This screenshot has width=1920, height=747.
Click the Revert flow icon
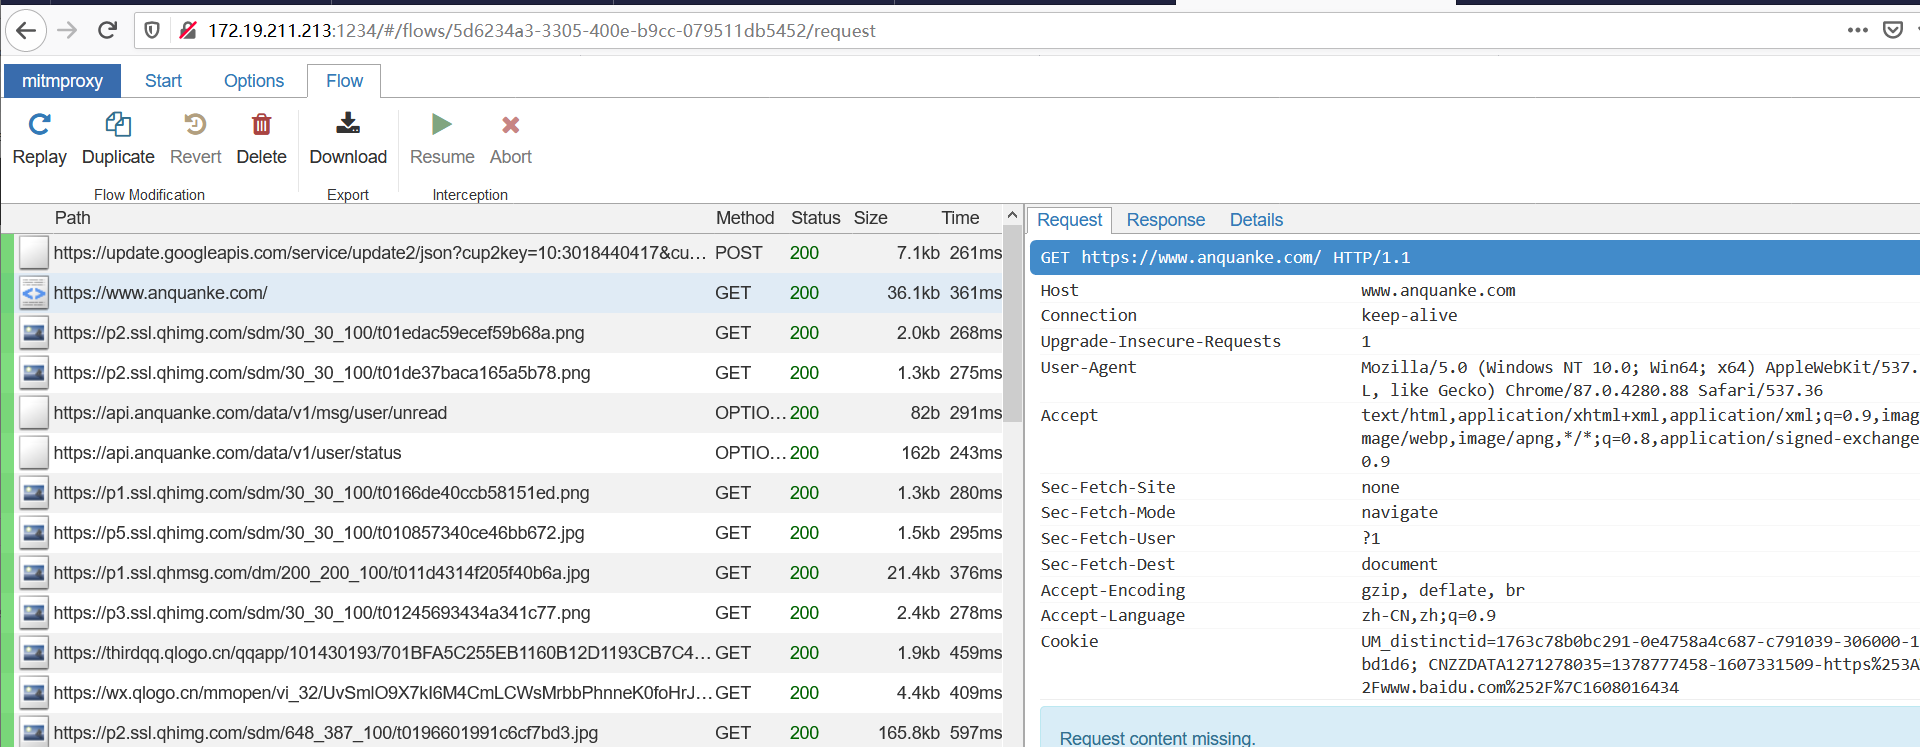195,125
